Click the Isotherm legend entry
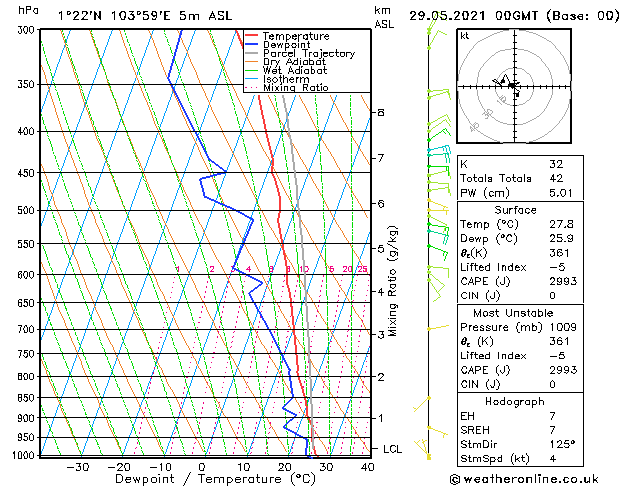The height and width of the screenshot is (486, 629). pyautogui.click(x=286, y=79)
